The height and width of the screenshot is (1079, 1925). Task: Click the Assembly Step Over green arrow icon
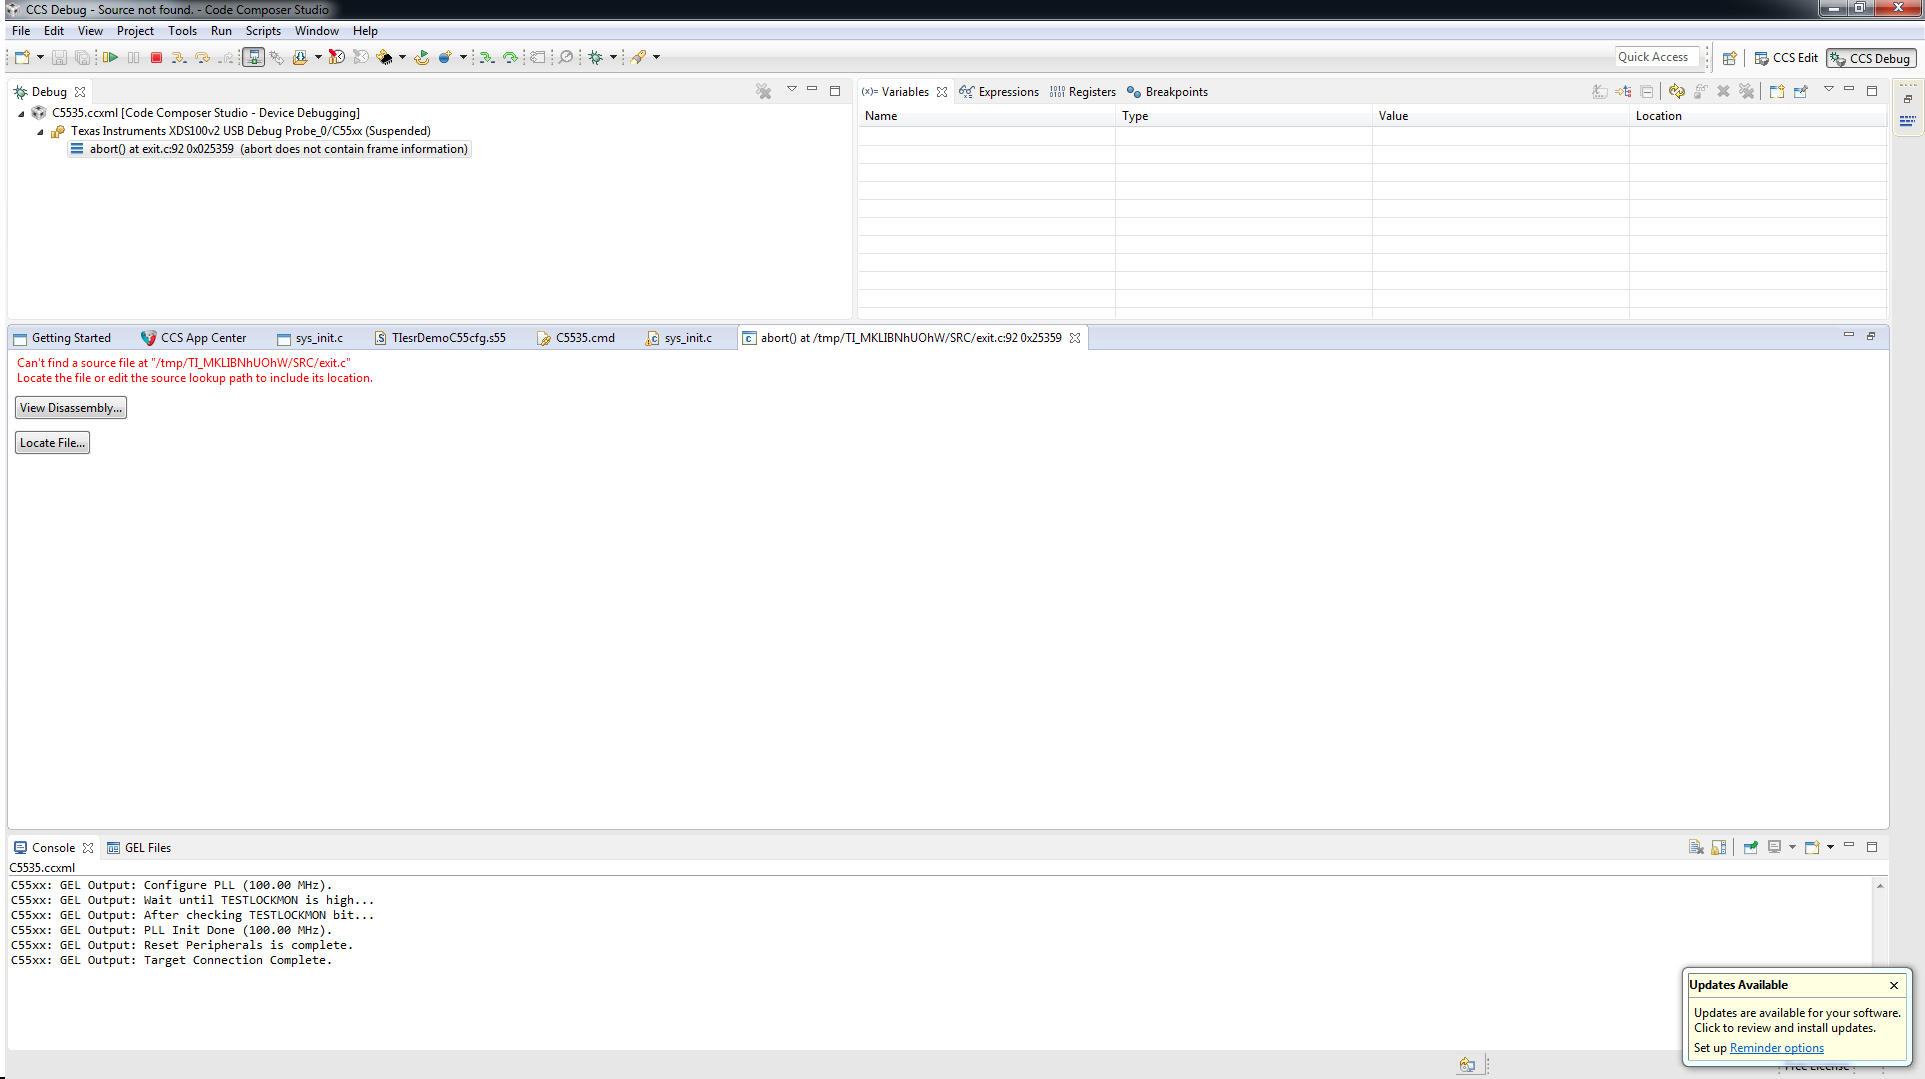[x=511, y=58]
